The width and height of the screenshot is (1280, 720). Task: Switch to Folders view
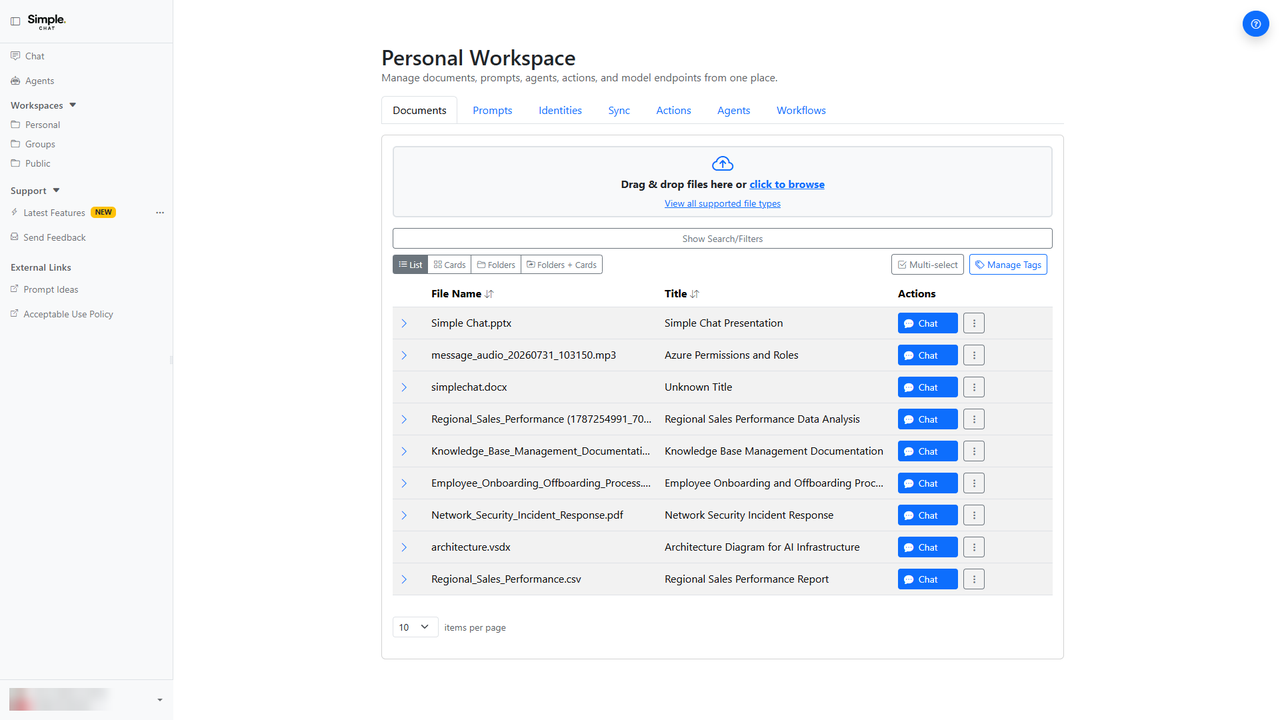[x=496, y=265]
